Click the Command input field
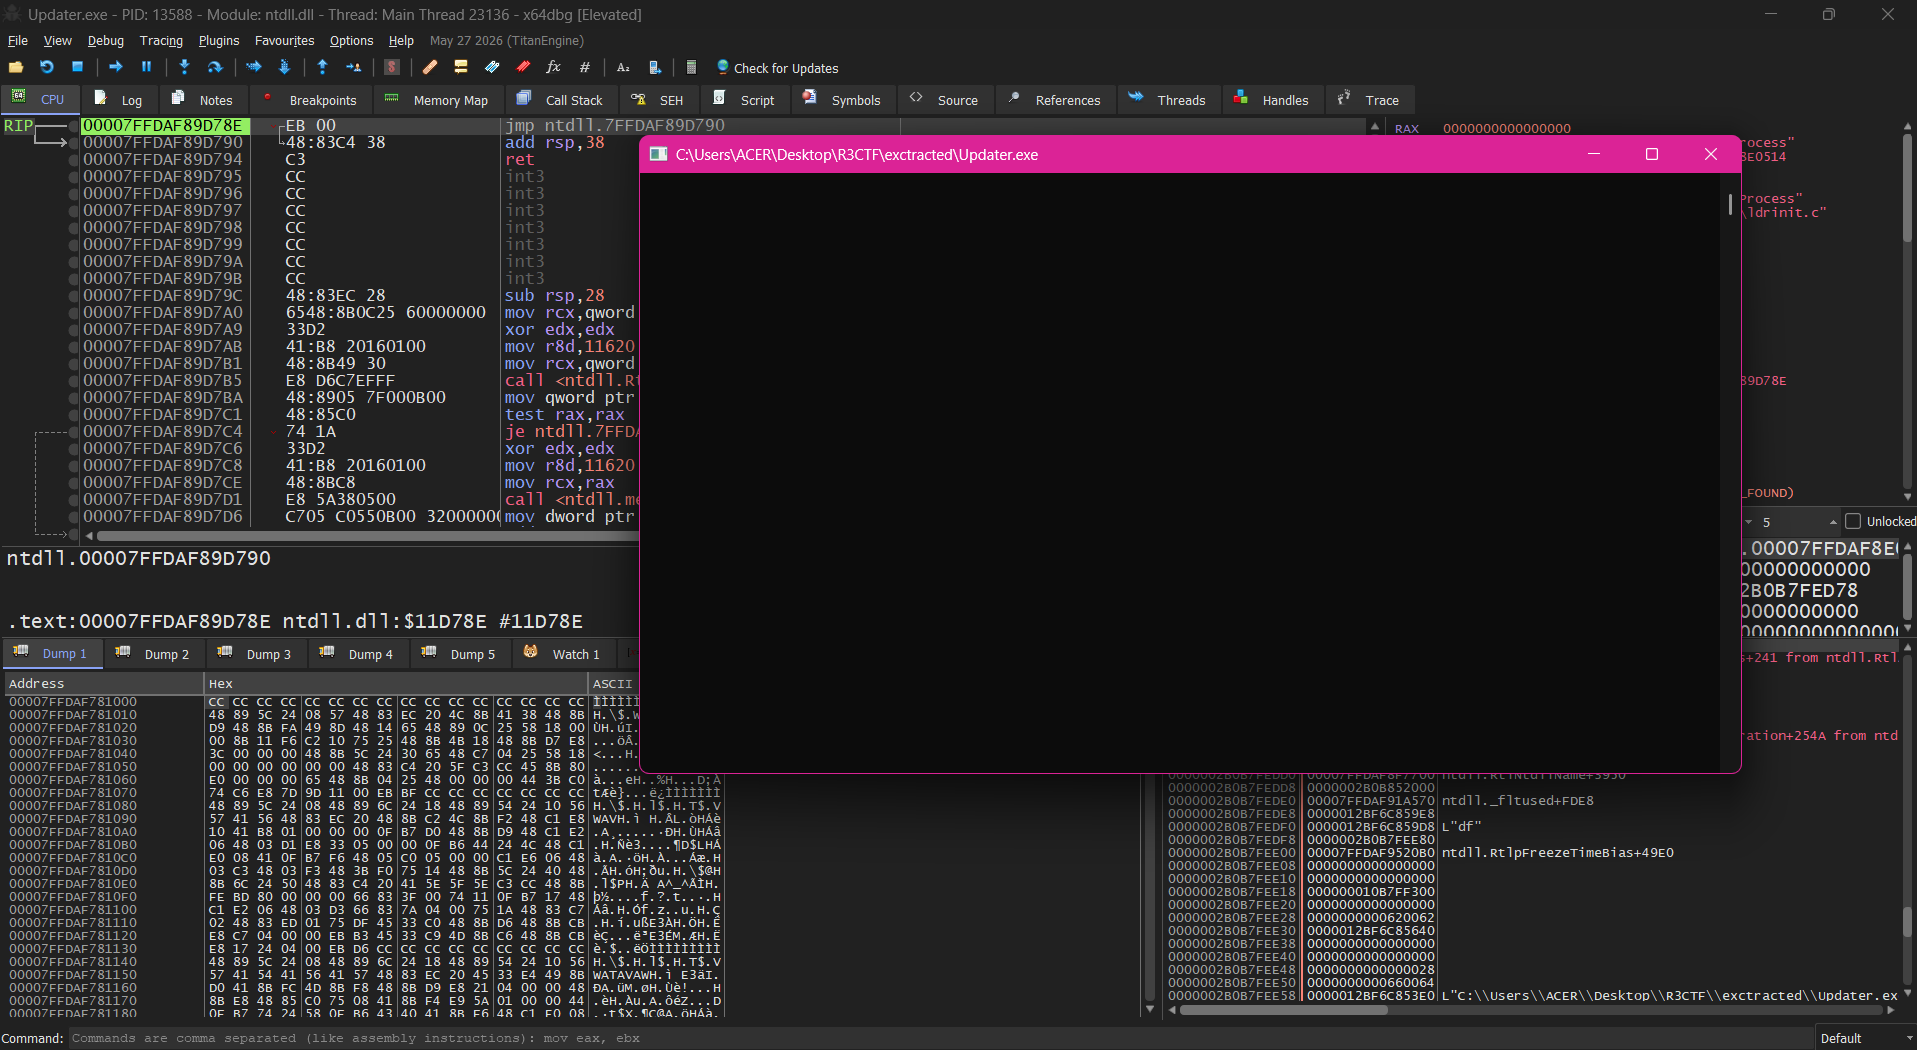Viewport: 1917px width, 1050px height. [940, 1038]
